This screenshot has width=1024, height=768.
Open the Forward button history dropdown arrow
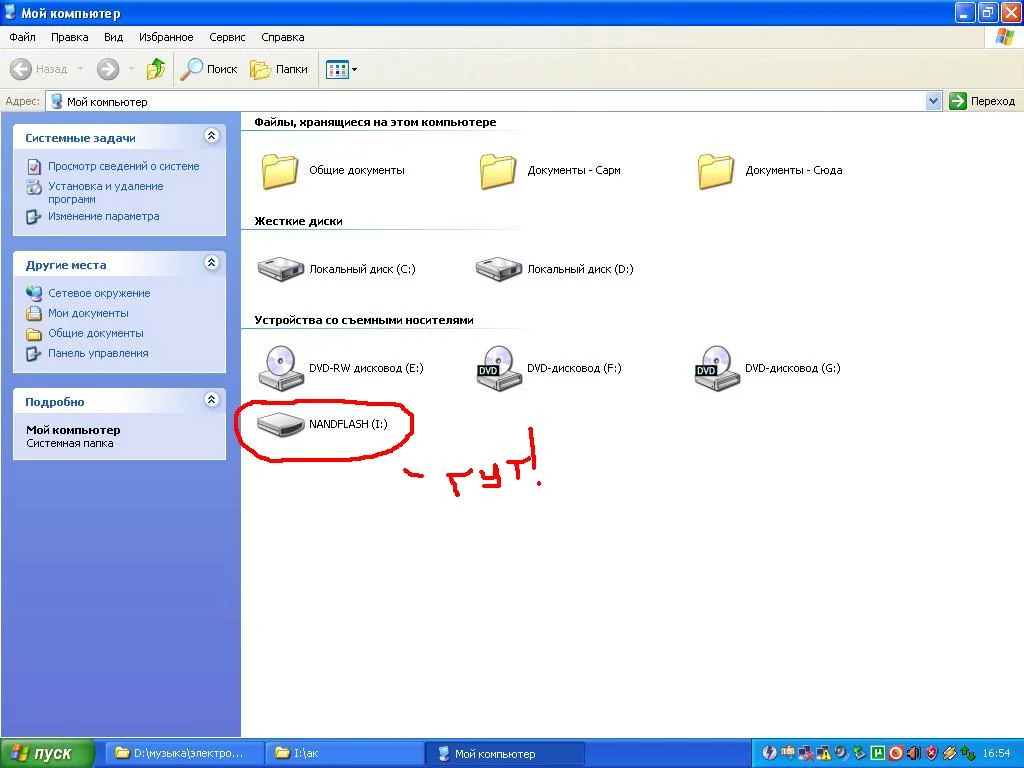(131, 69)
